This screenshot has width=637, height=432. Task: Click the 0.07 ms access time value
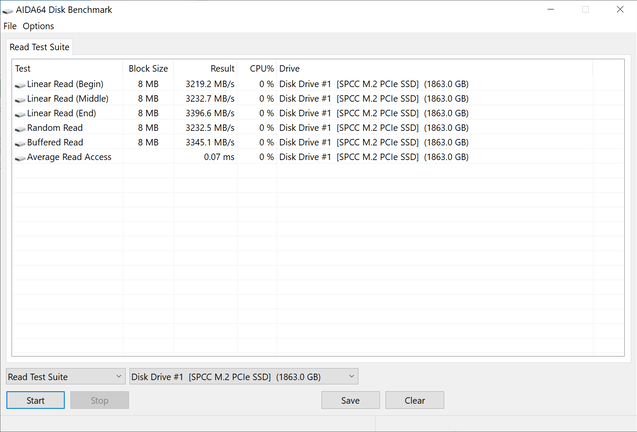219,157
